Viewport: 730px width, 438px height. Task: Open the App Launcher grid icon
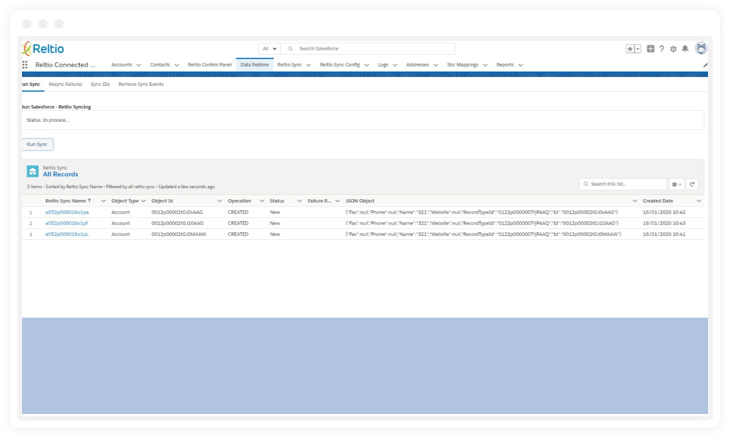[25, 65]
